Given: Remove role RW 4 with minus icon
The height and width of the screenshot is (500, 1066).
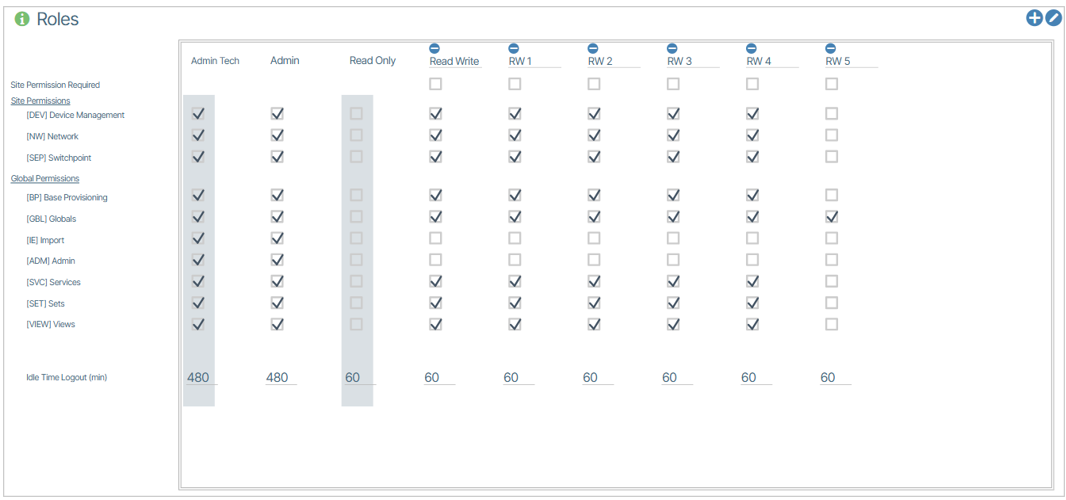Looking at the screenshot, I should [x=752, y=48].
